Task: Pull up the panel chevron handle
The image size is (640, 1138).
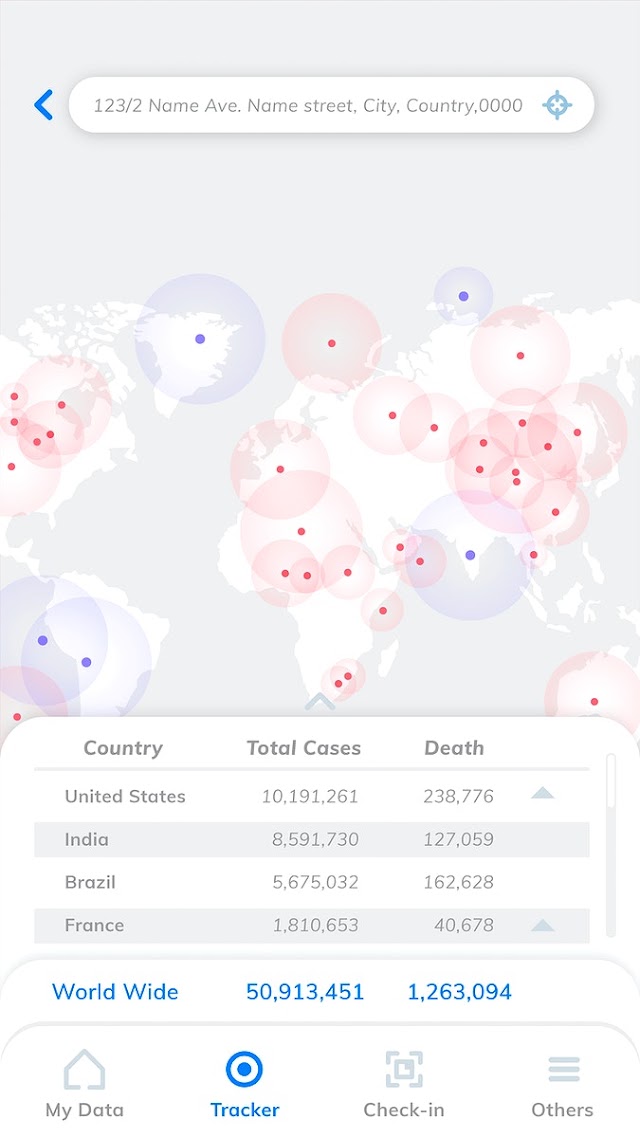Action: [x=320, y=701]
